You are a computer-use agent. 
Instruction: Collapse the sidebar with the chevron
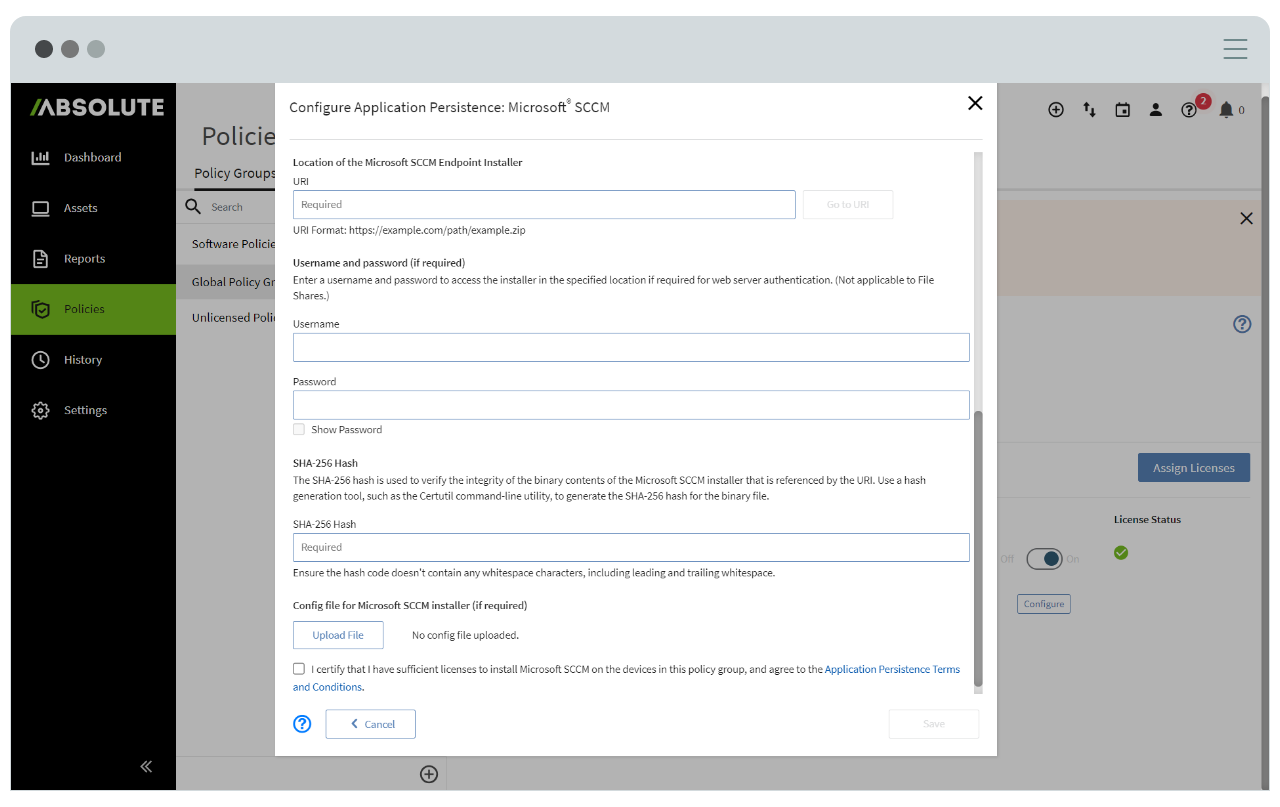[146, 766]
